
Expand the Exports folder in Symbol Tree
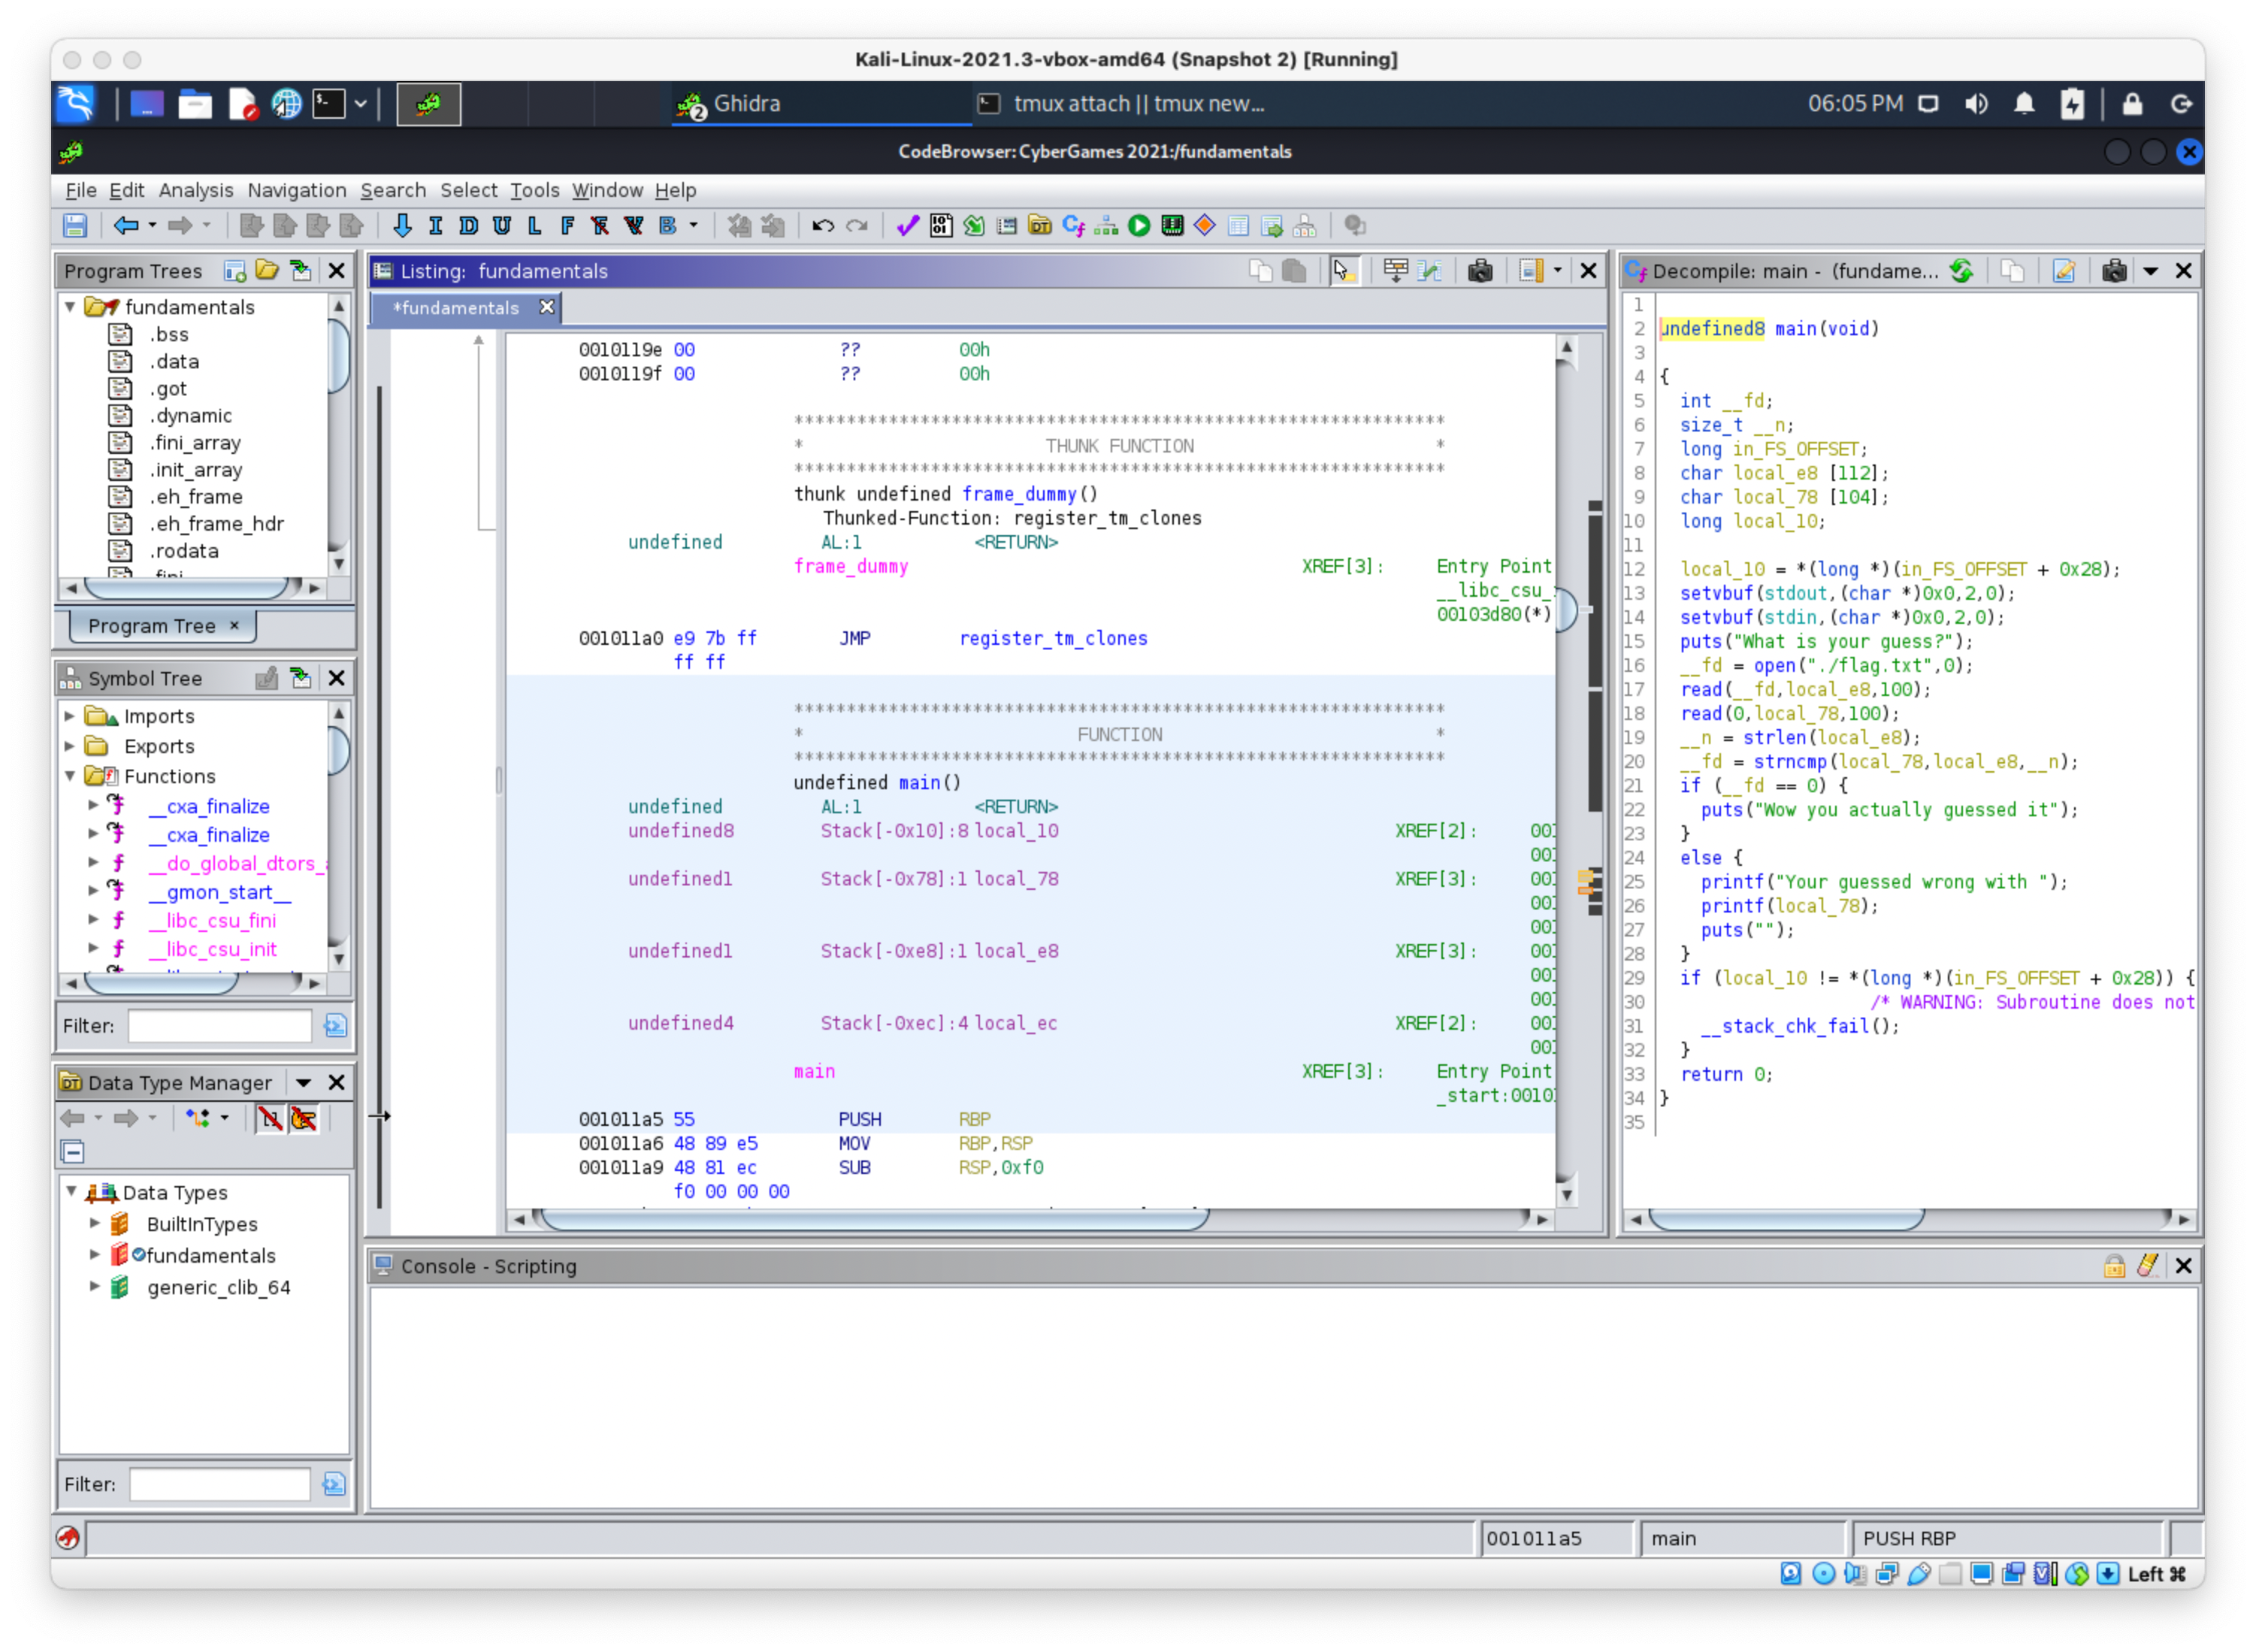tap(70, 747)
